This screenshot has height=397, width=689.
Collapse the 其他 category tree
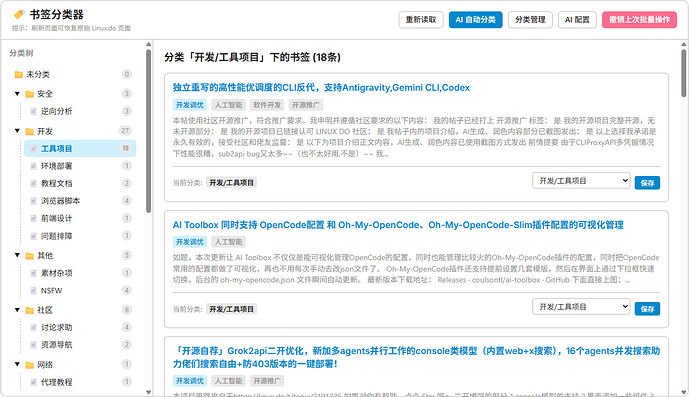tap(17, 255)
